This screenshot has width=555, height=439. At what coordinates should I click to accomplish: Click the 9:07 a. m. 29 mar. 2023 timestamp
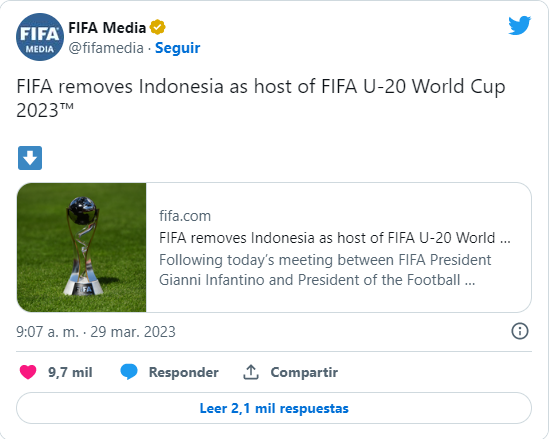96,332
